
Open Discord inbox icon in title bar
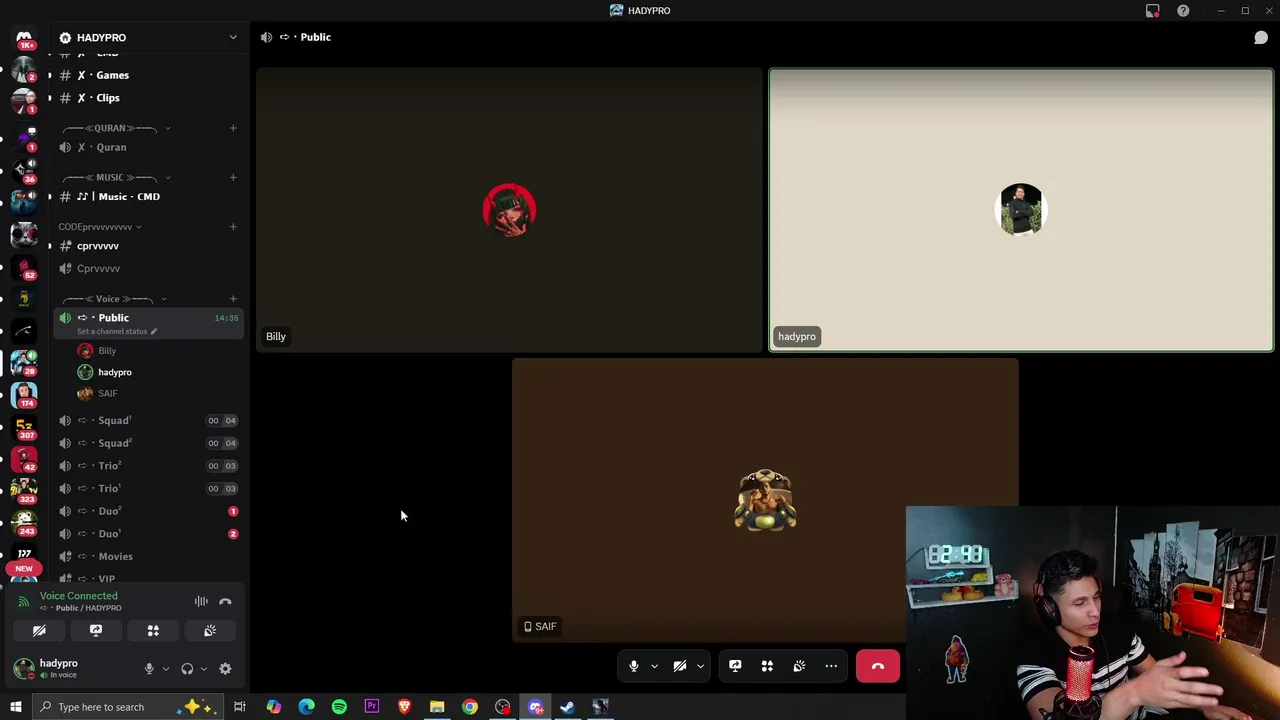point(1153,11)
